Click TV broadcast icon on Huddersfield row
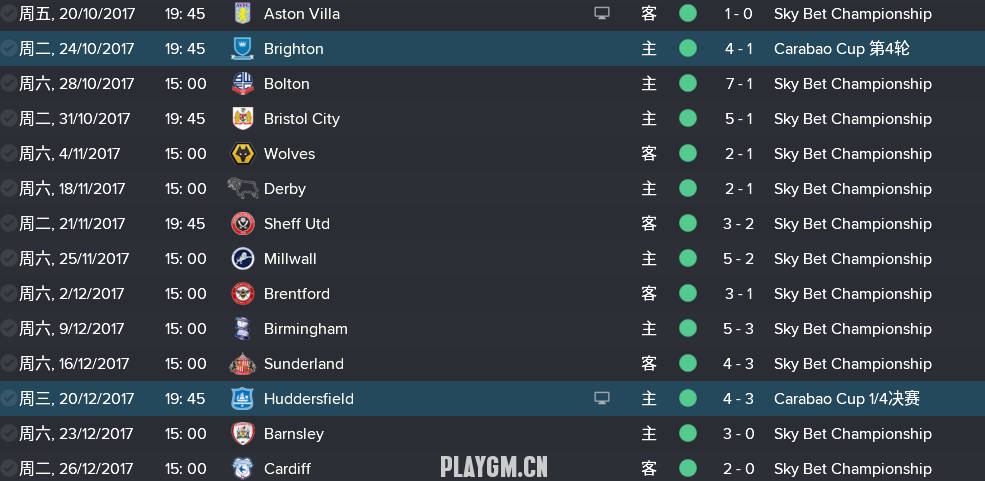The image size is (985, 481). [x=602, y=398]
